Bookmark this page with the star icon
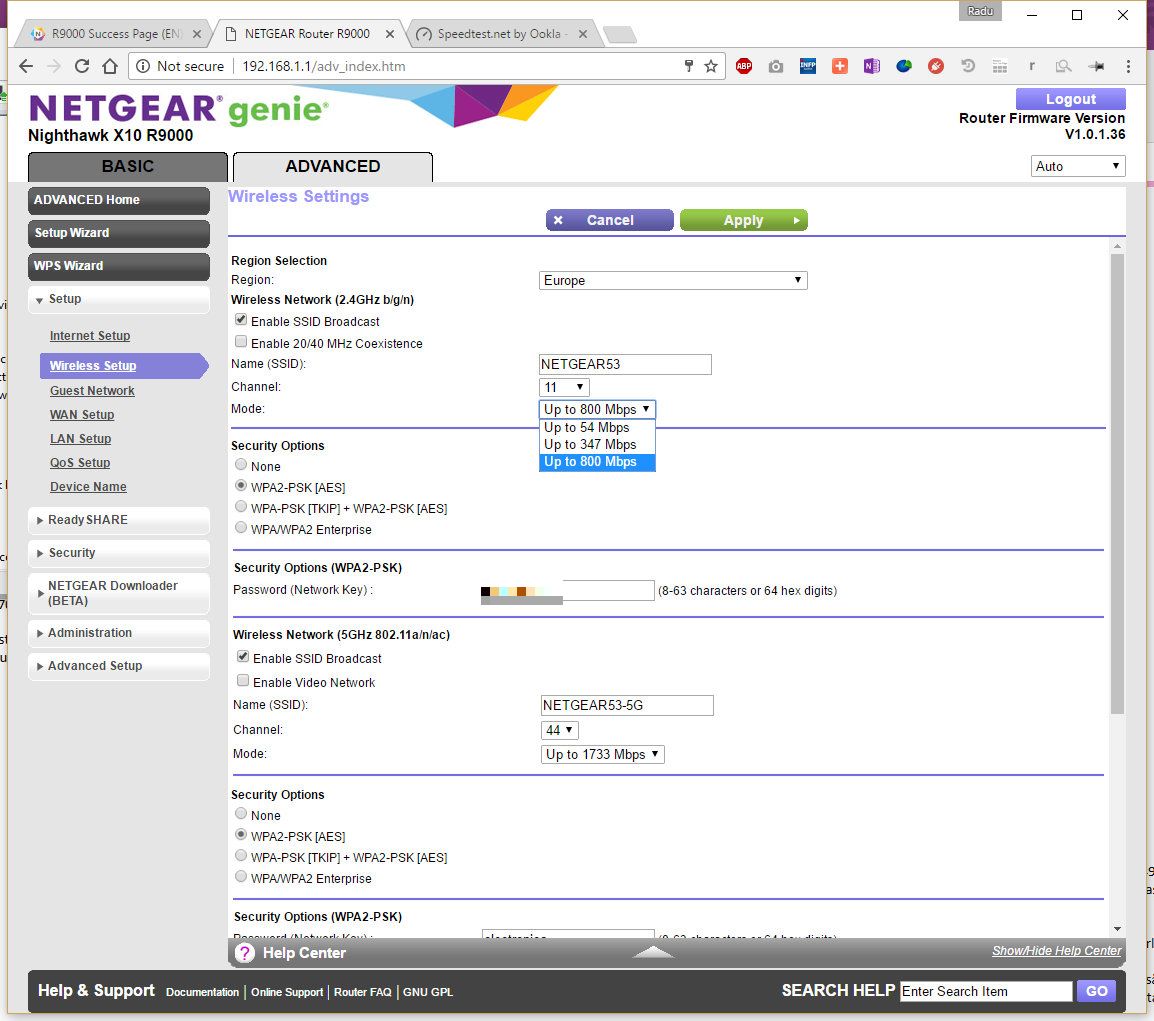The image size is (1154, 1021). (711, 66)
